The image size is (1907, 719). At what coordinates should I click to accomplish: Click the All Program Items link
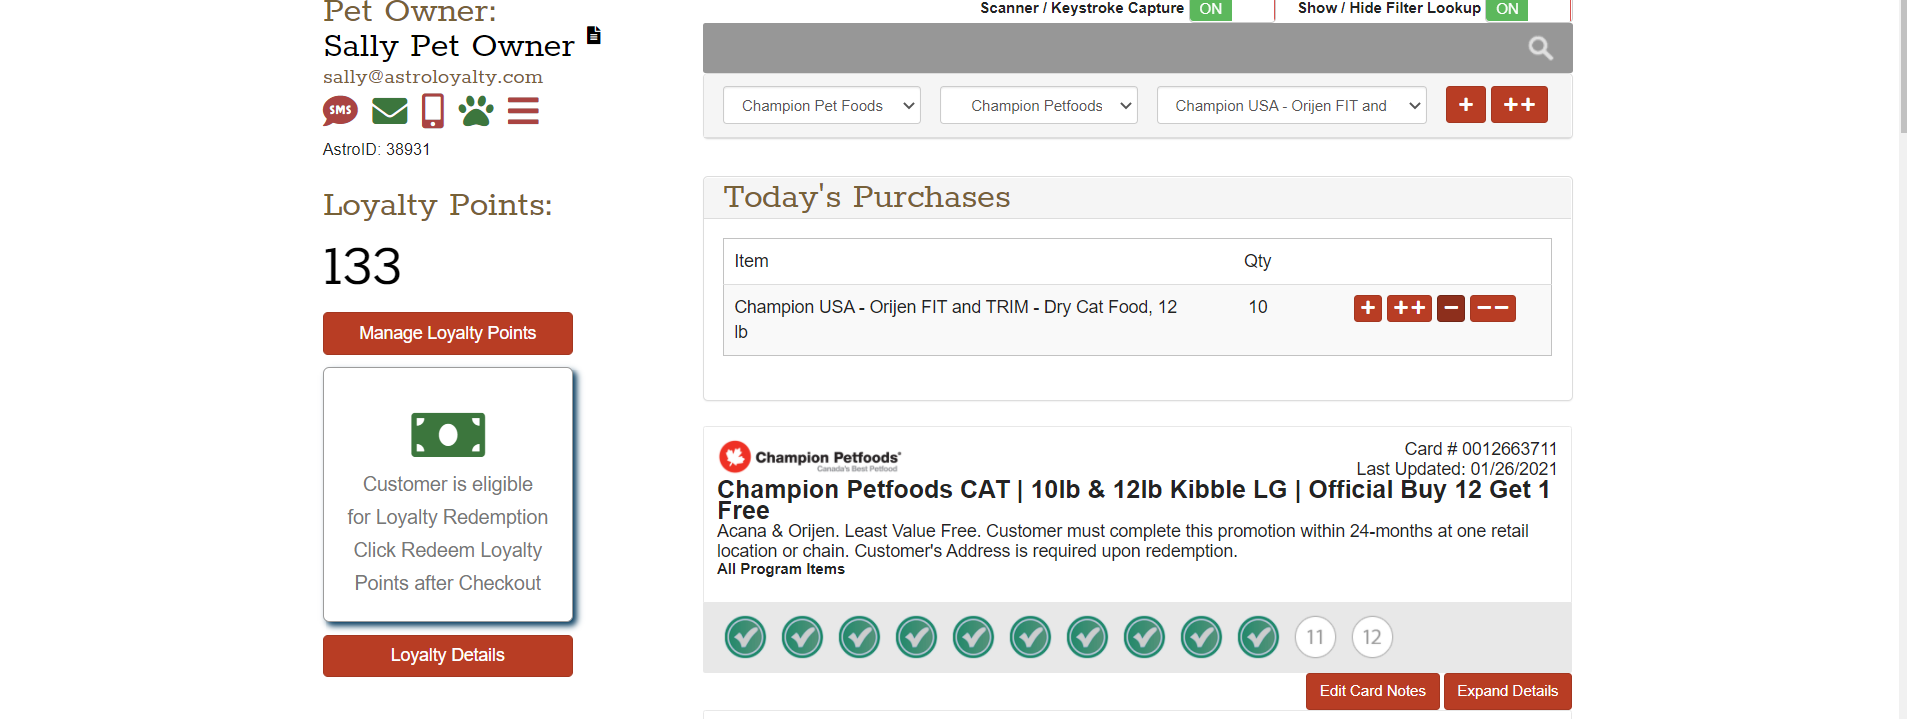(x=781, y=569)
